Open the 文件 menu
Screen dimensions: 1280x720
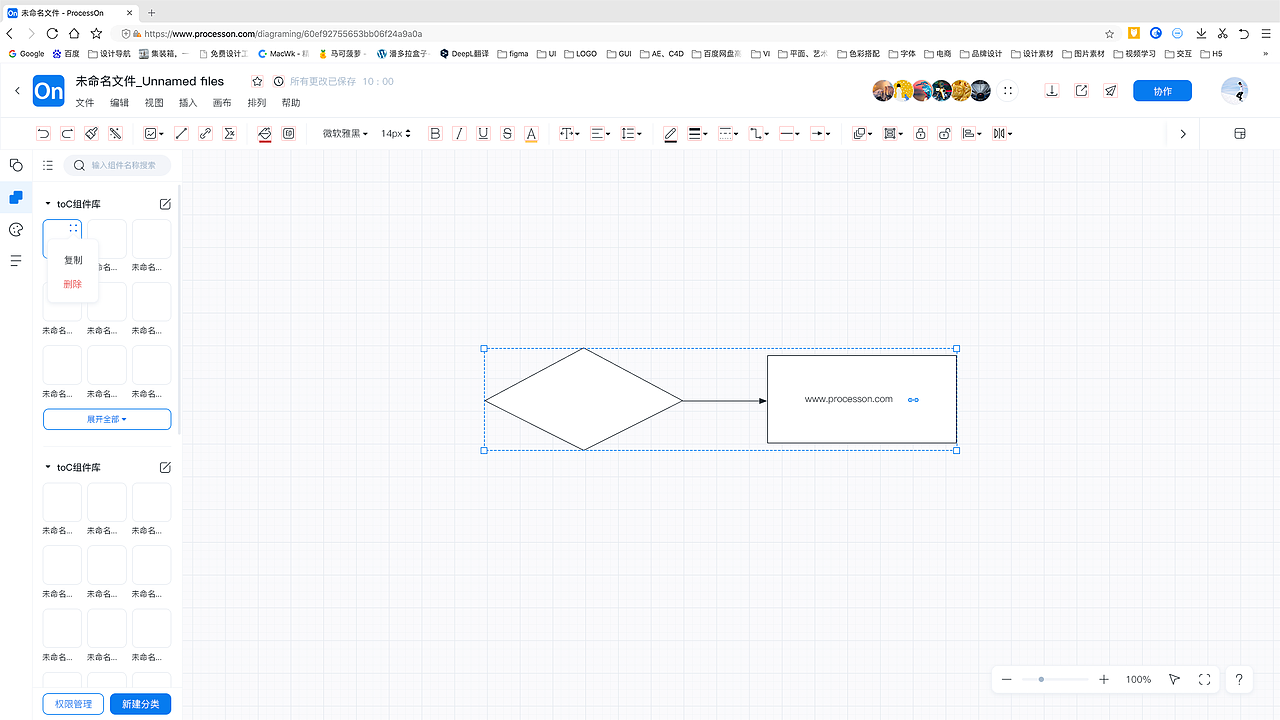(85, 103)
